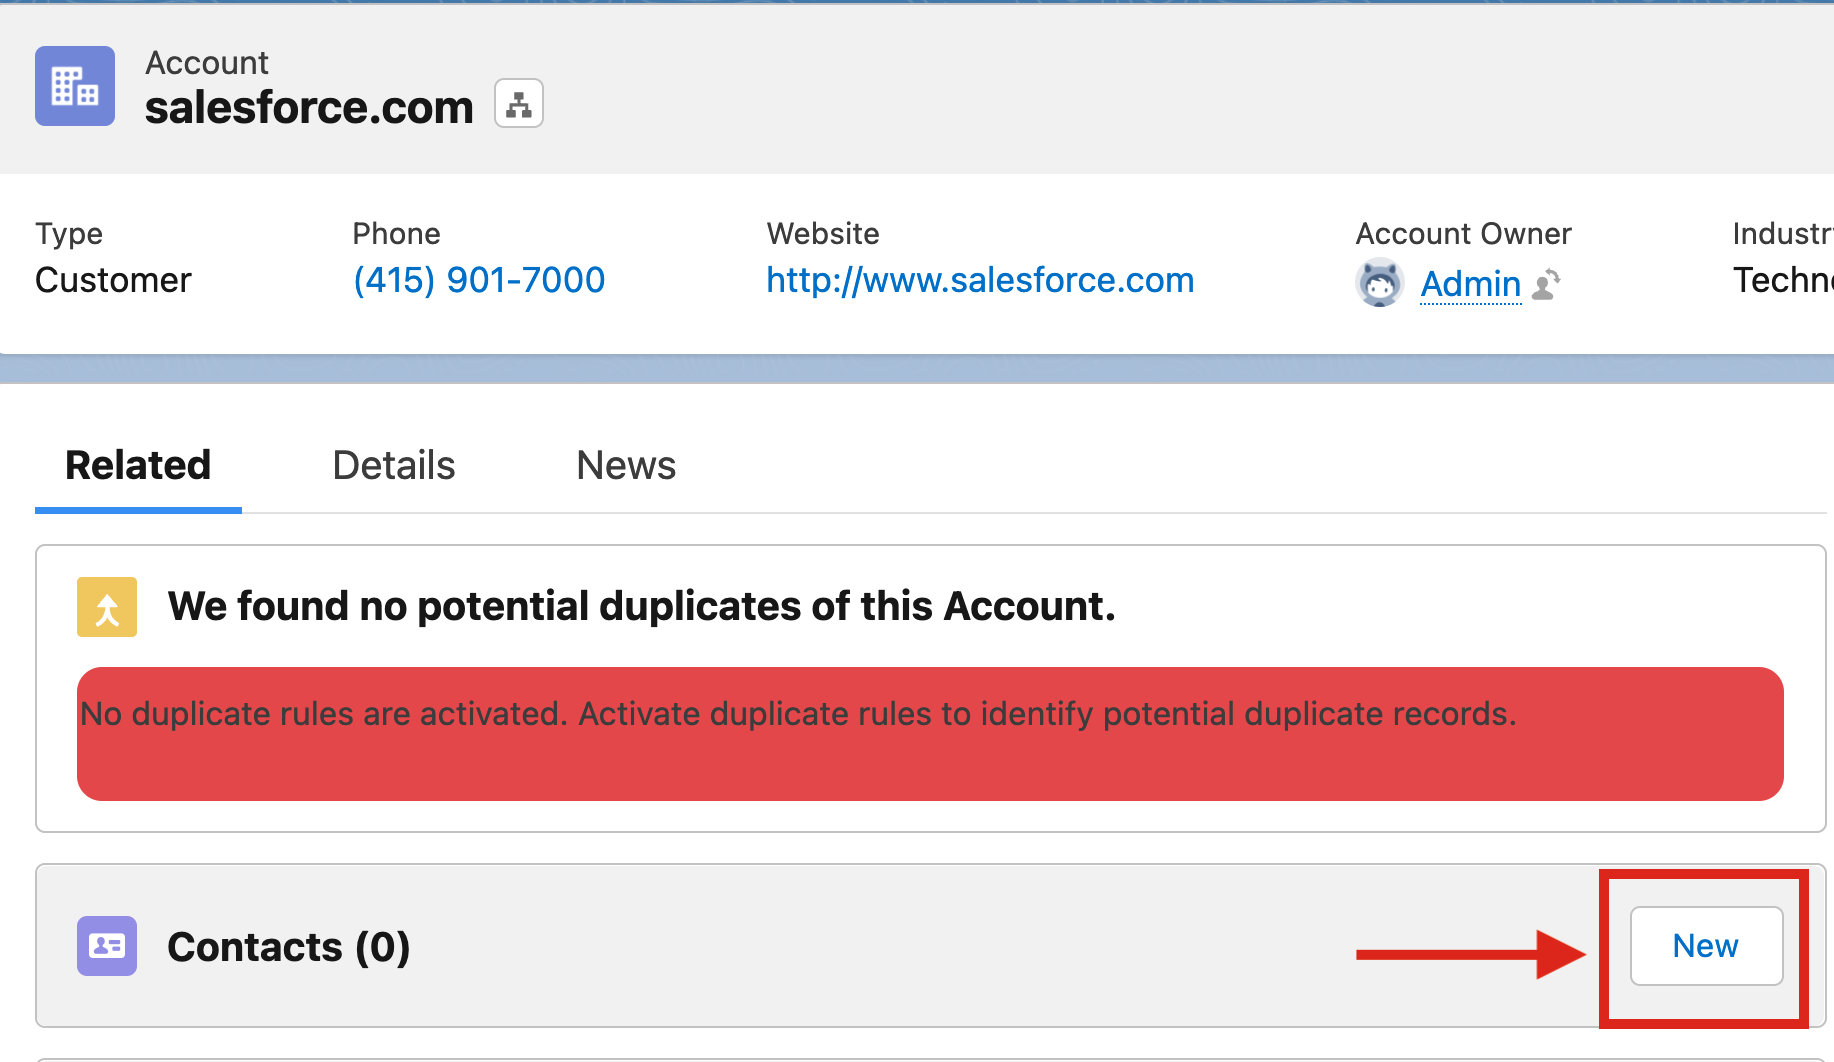
Task: Click the blue Account building icon
Action: [75, 86]
